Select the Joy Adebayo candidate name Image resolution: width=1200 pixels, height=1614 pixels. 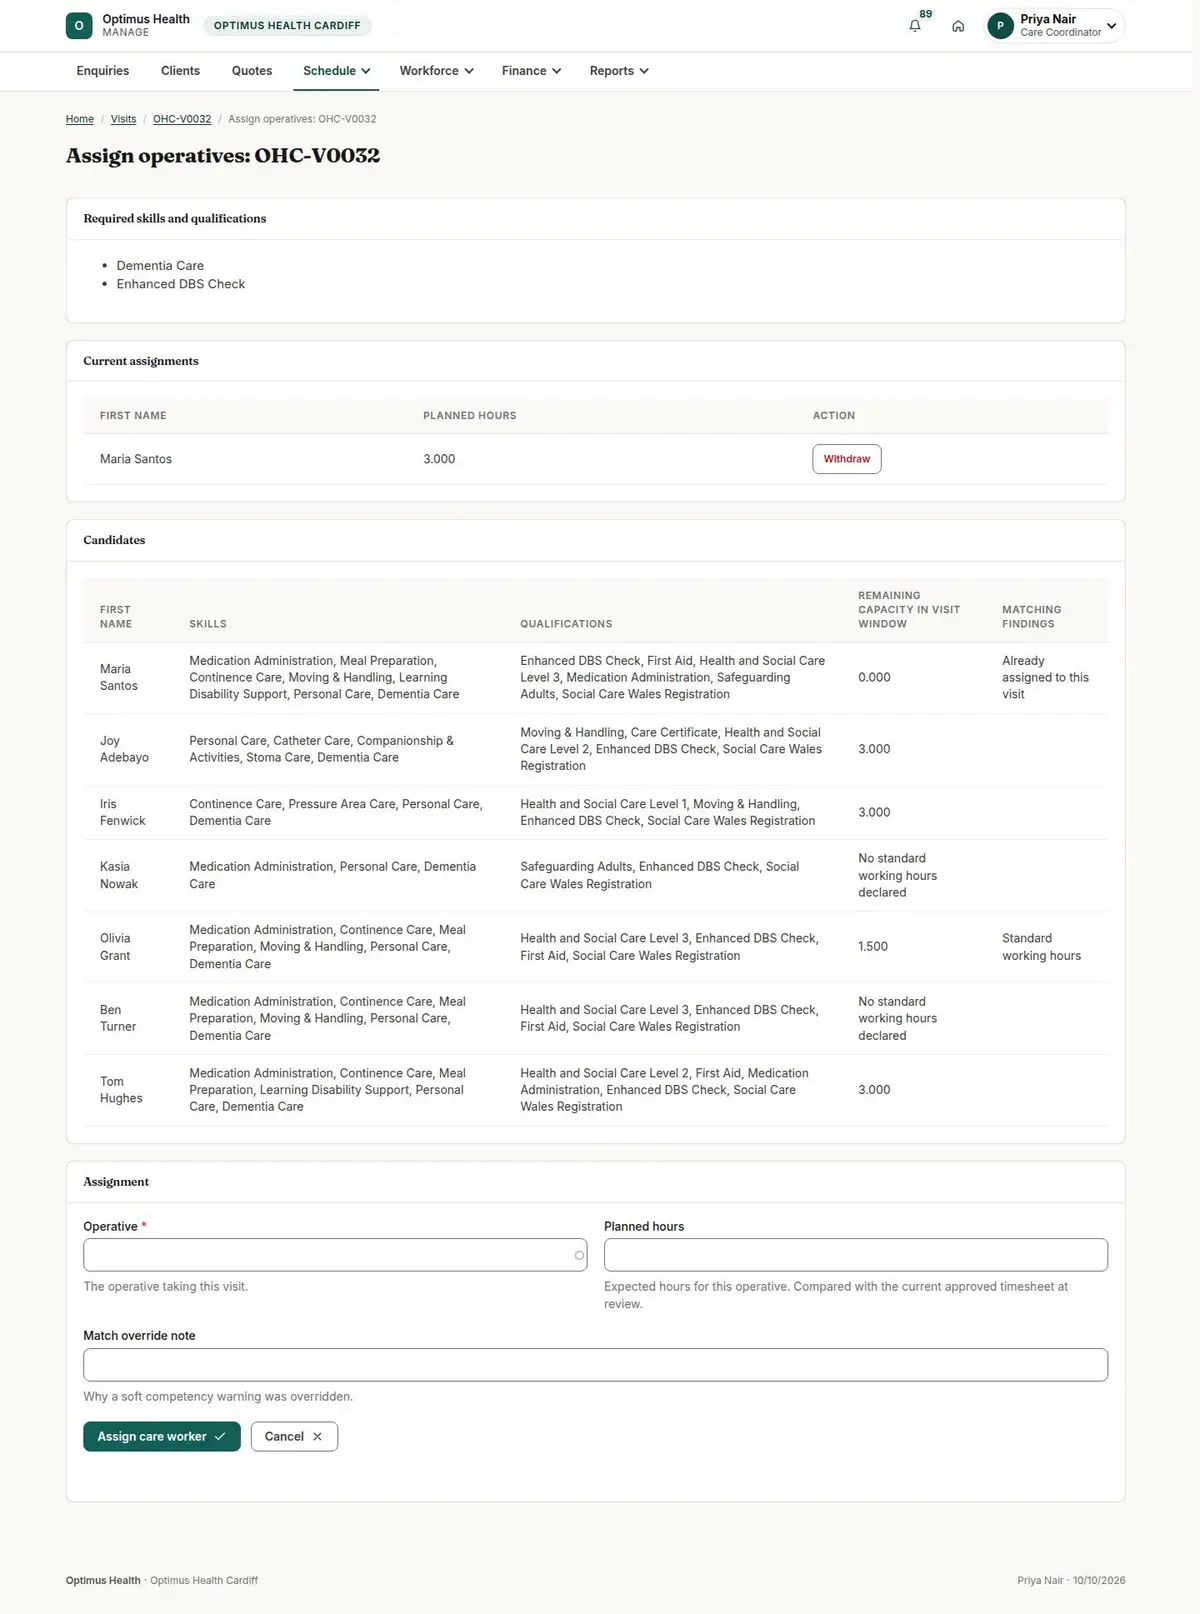coord(124,749)
